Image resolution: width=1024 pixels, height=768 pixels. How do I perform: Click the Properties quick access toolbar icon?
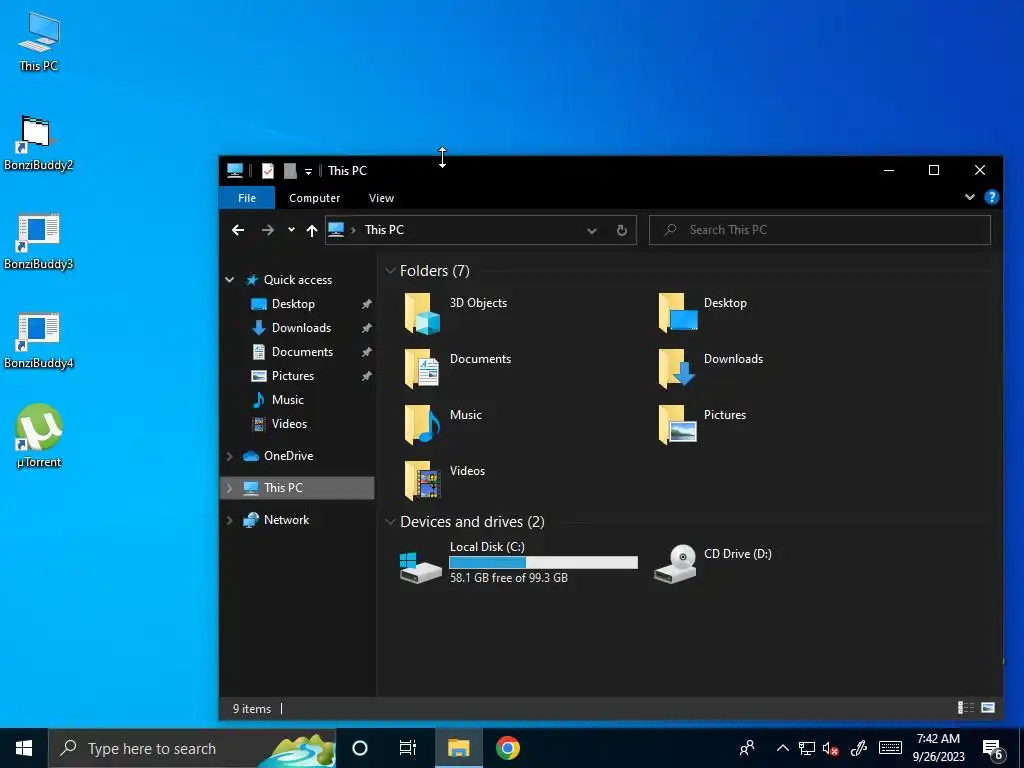[268, 171]
